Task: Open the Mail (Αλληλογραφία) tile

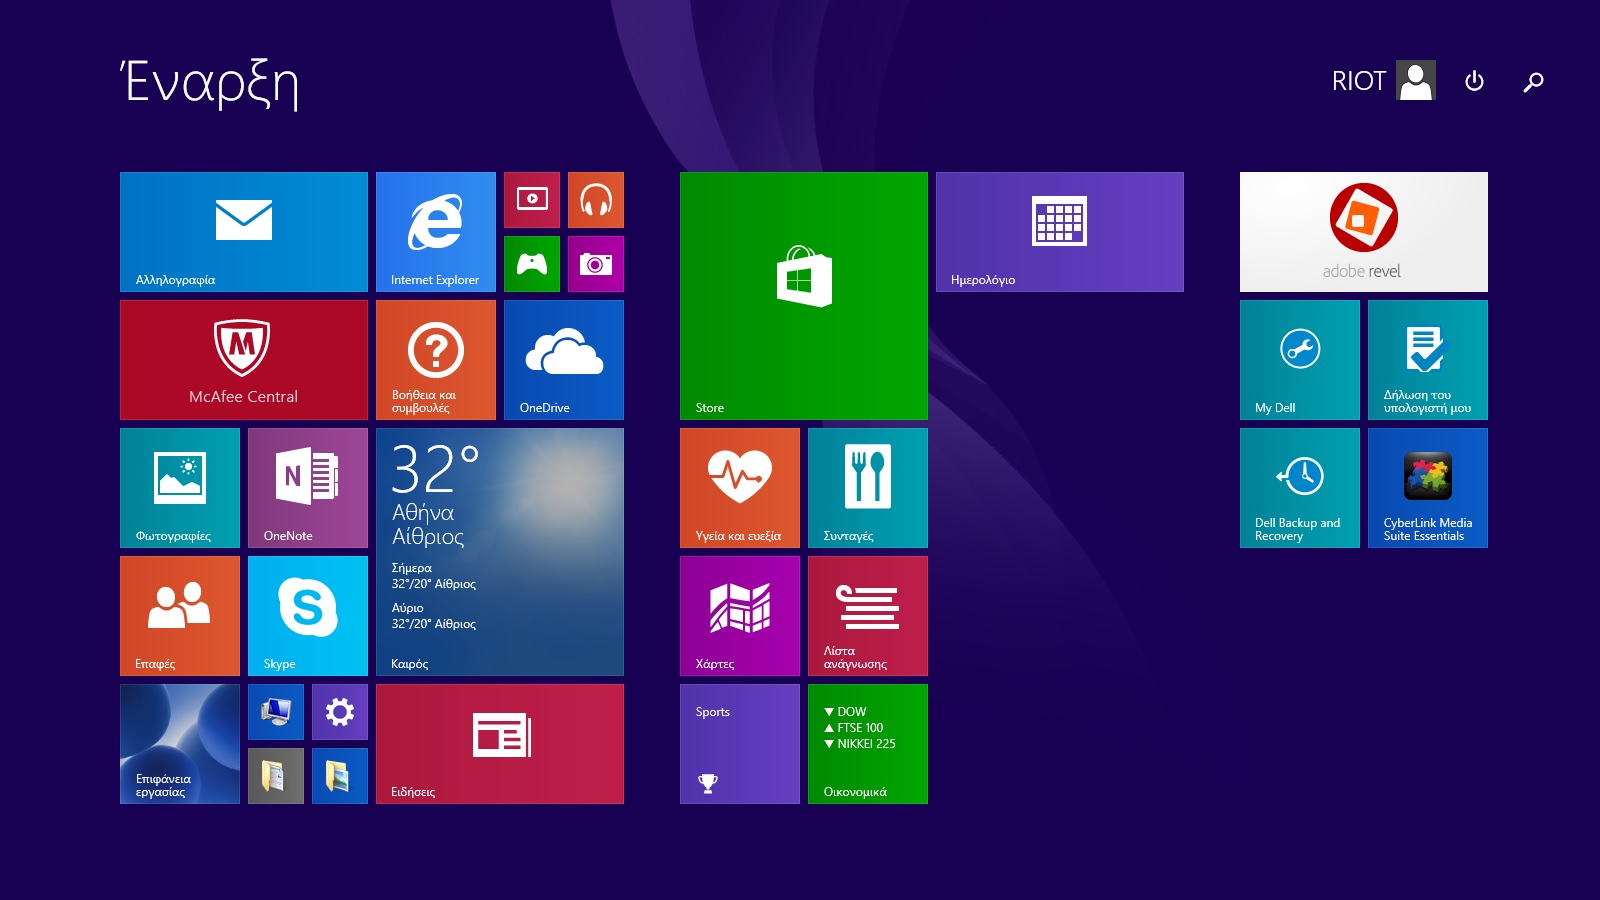Action: (244, 232)
